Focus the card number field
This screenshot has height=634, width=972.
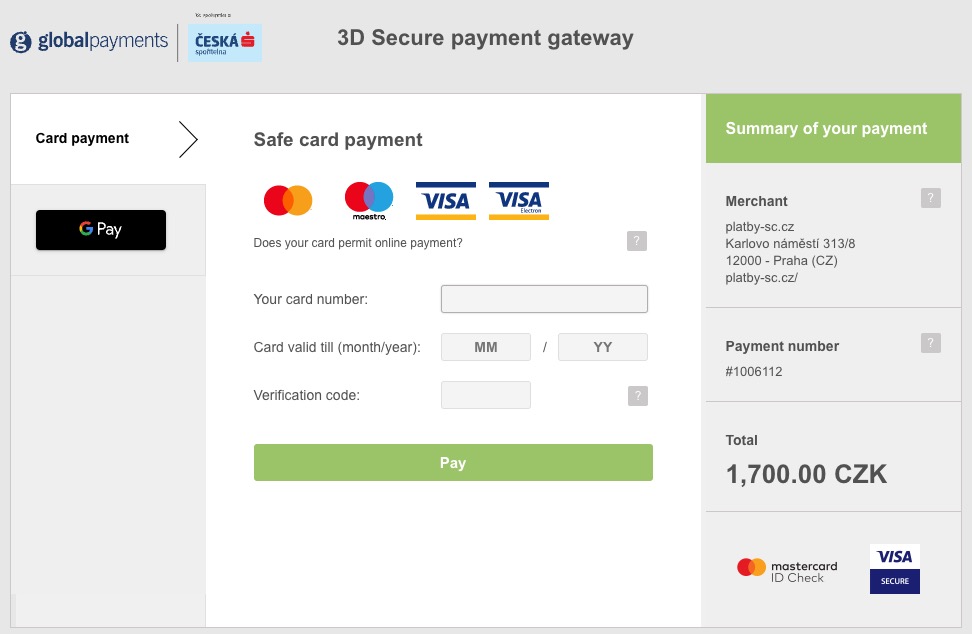click(544, 299)
